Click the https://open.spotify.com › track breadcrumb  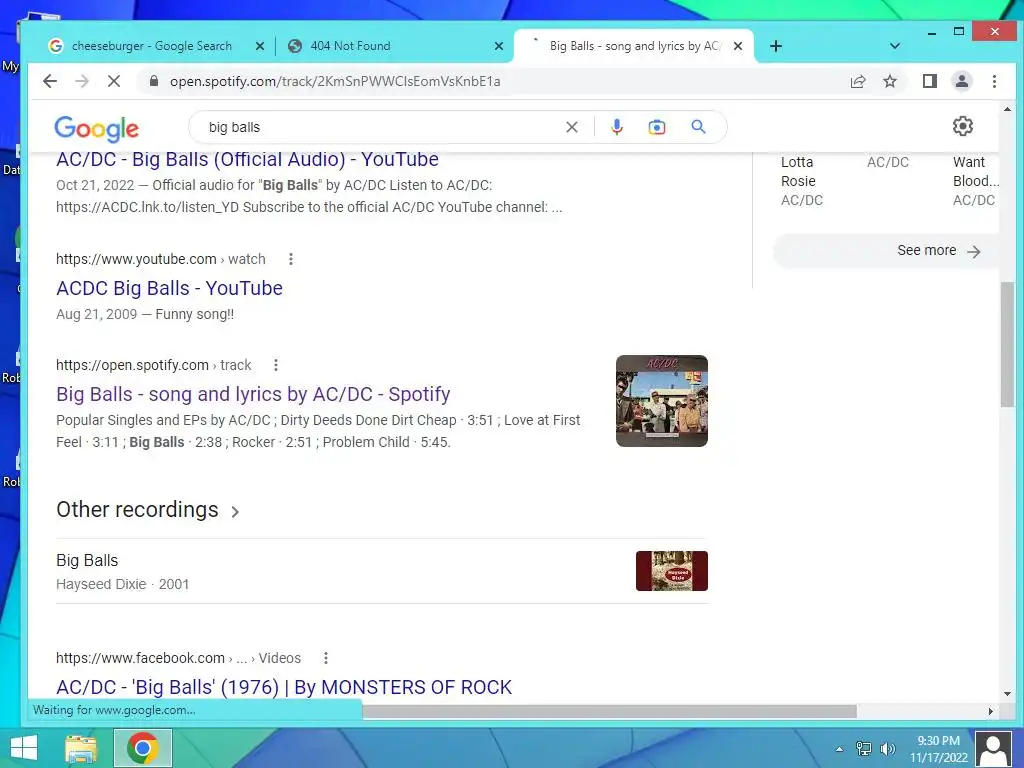(x=153, y=365)
